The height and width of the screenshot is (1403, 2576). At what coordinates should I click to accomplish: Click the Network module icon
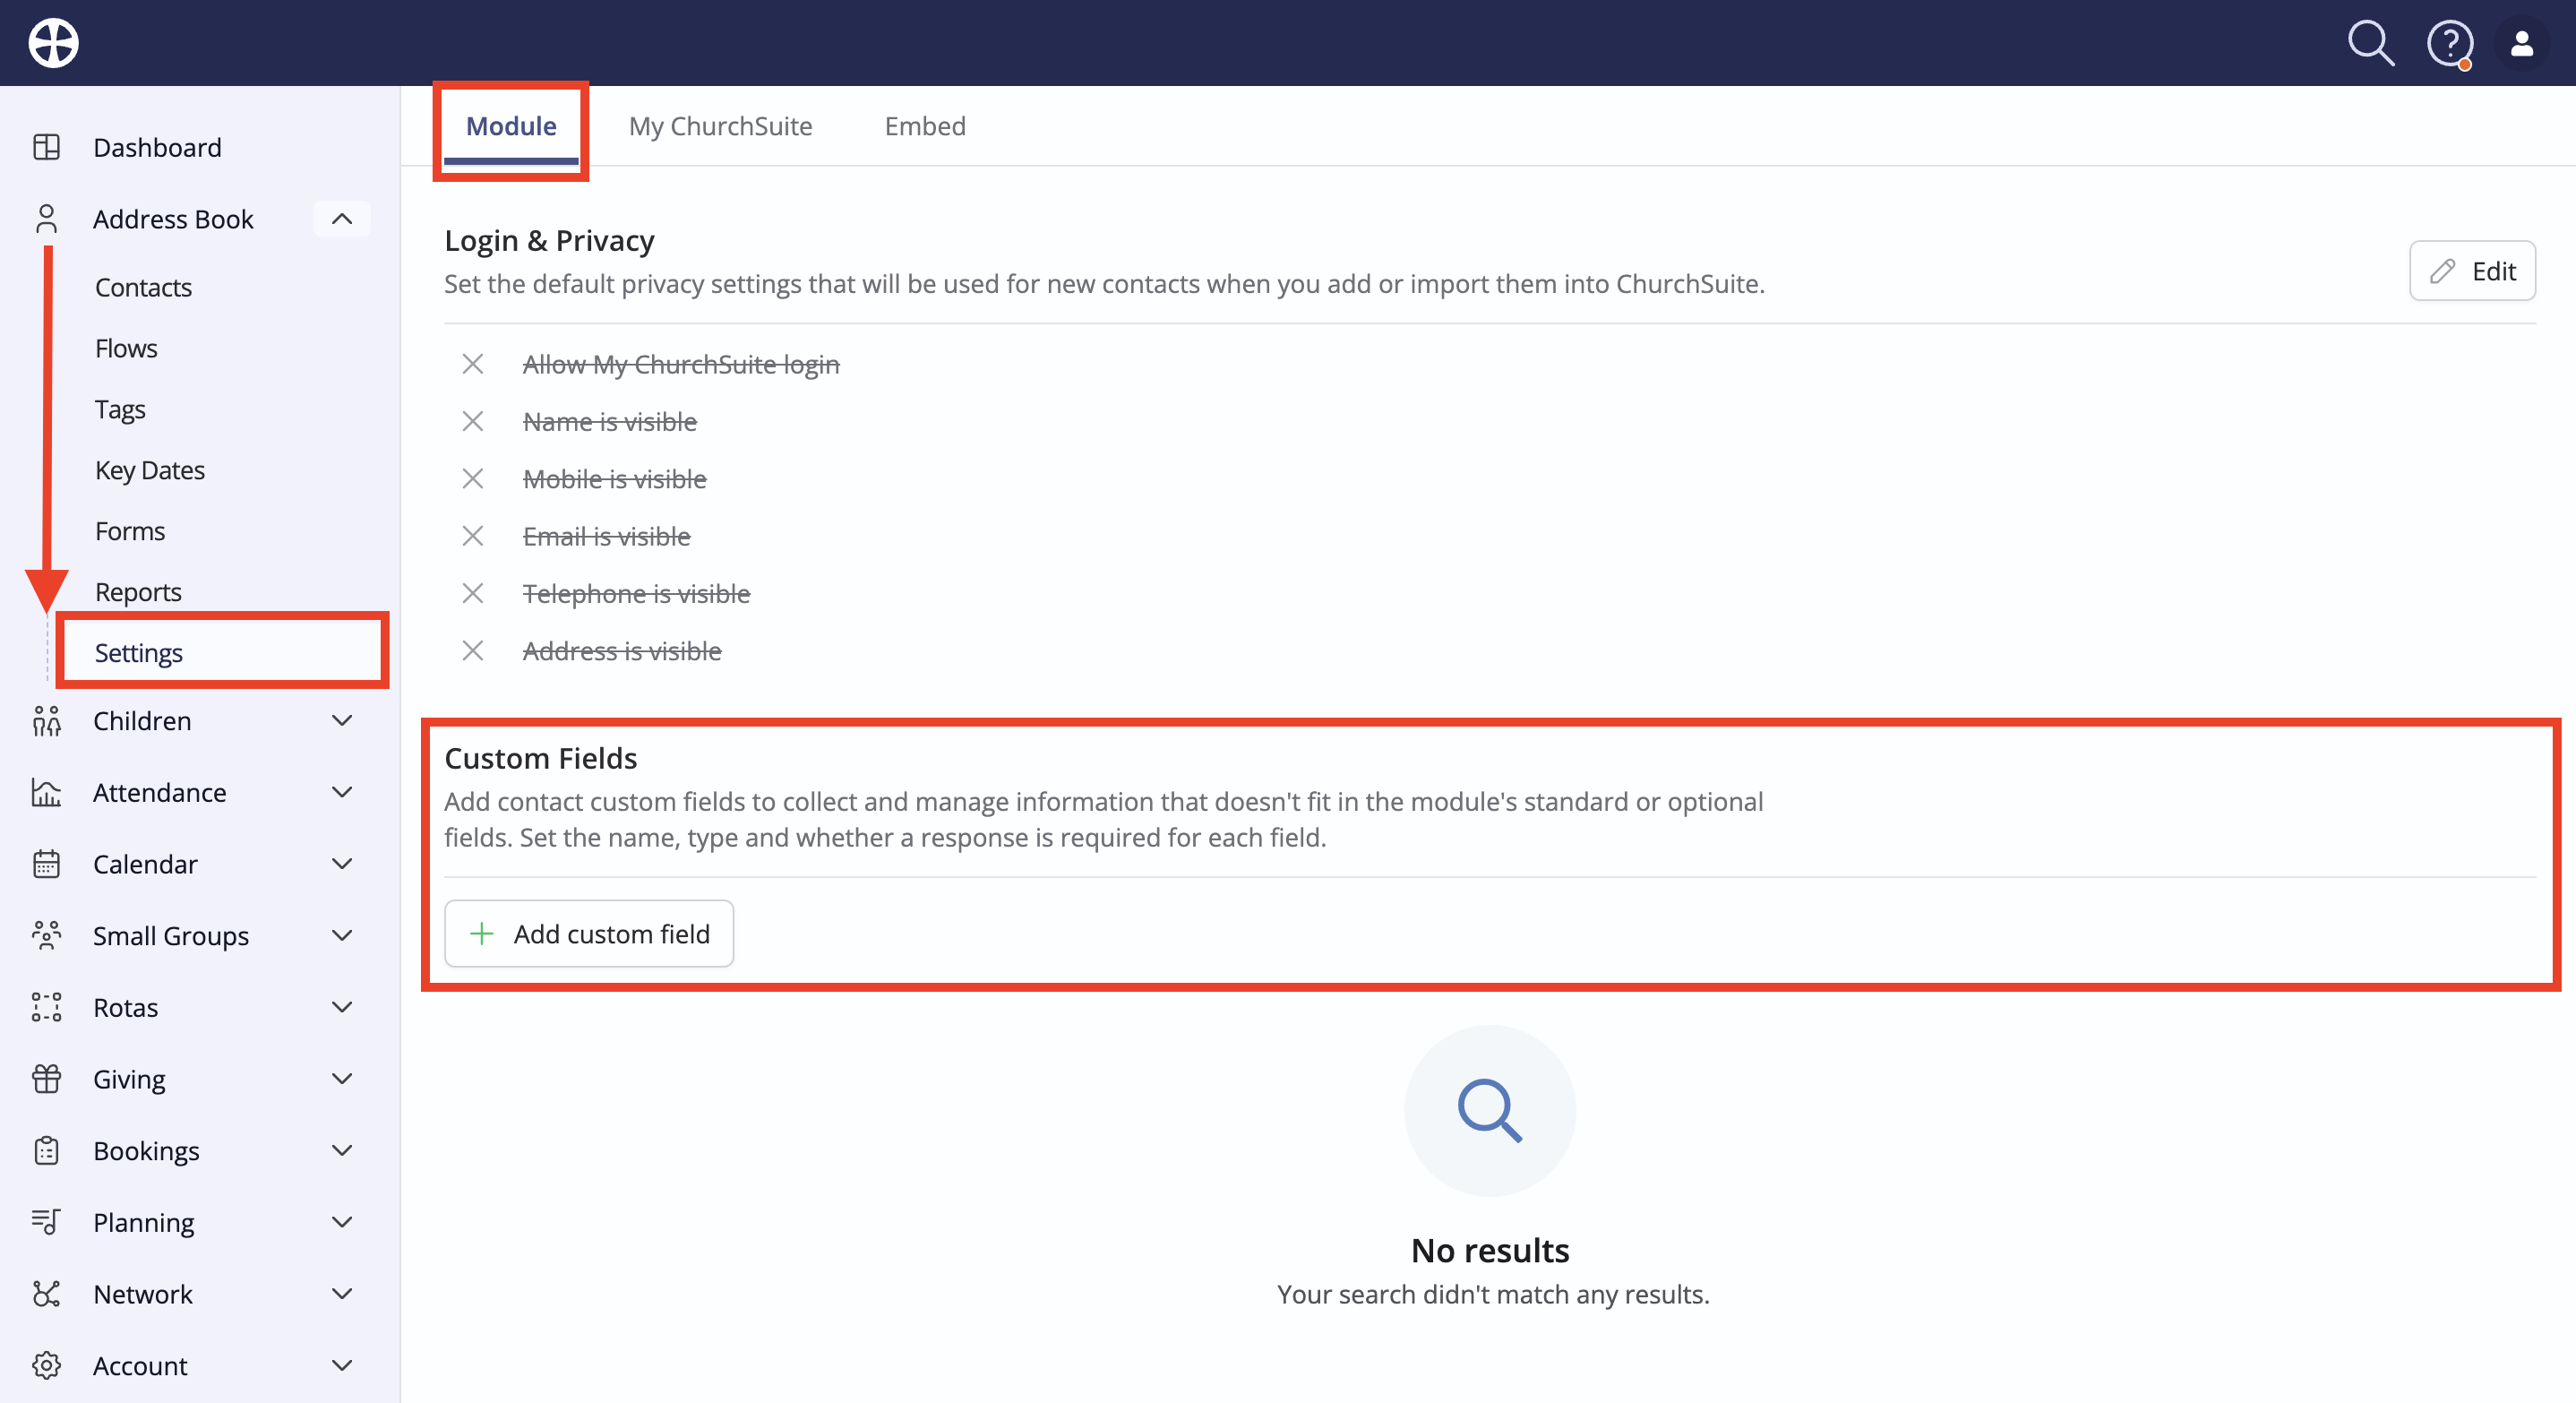pos(46,1294)
